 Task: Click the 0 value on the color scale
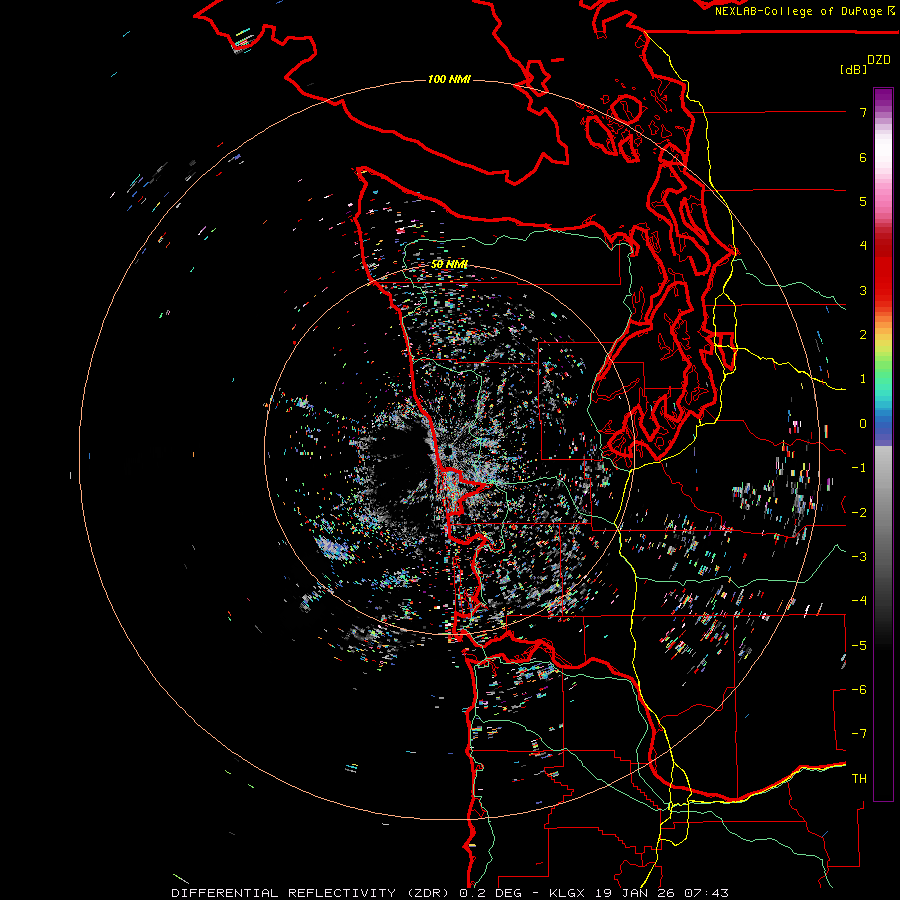tap(863, 424)
